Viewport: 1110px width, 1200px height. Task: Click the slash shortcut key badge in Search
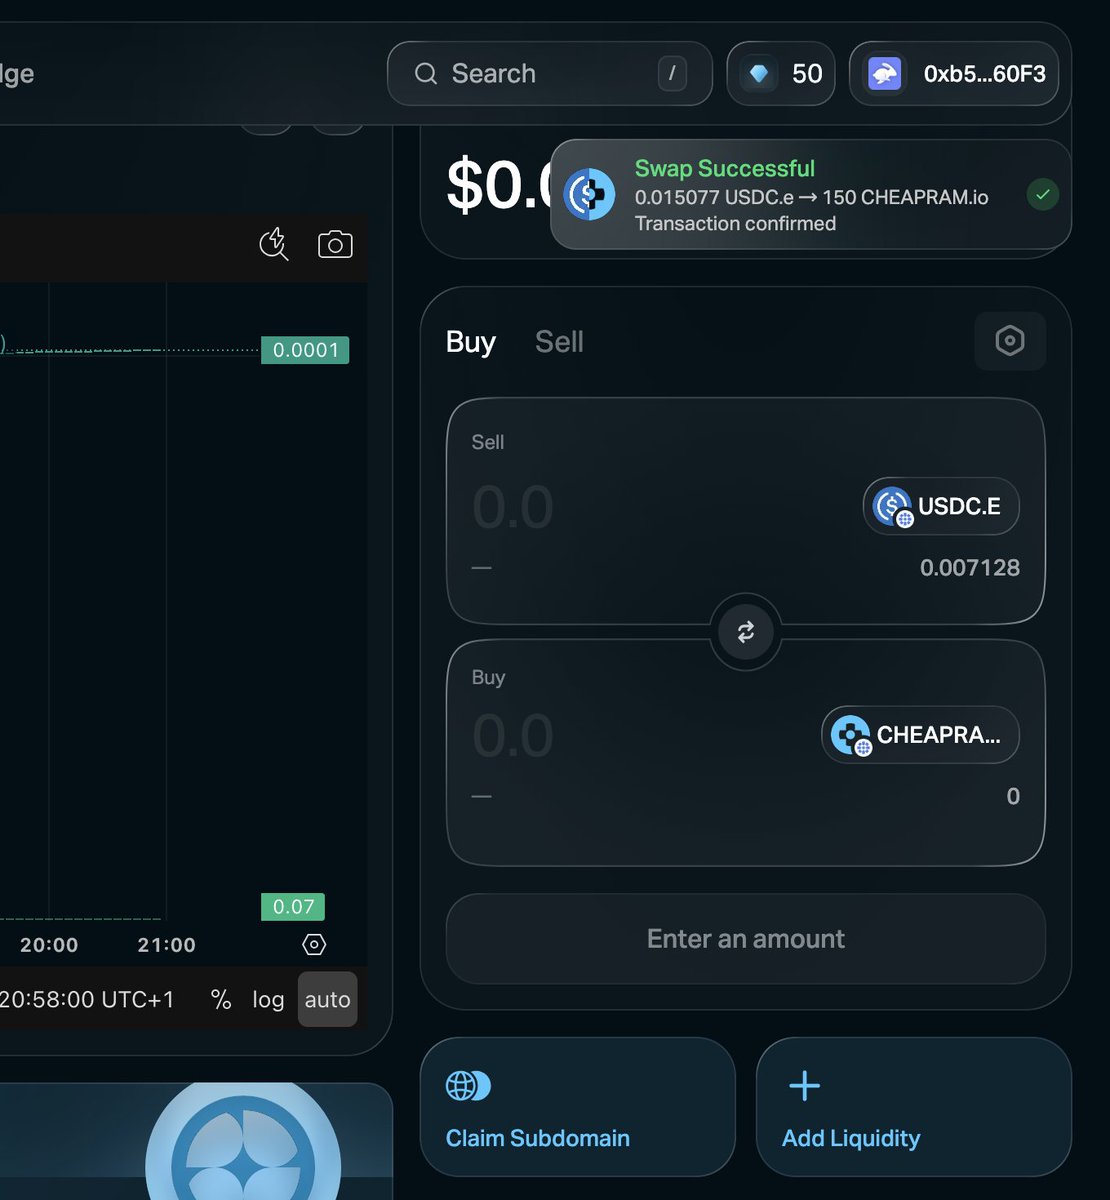click(672, 73)
